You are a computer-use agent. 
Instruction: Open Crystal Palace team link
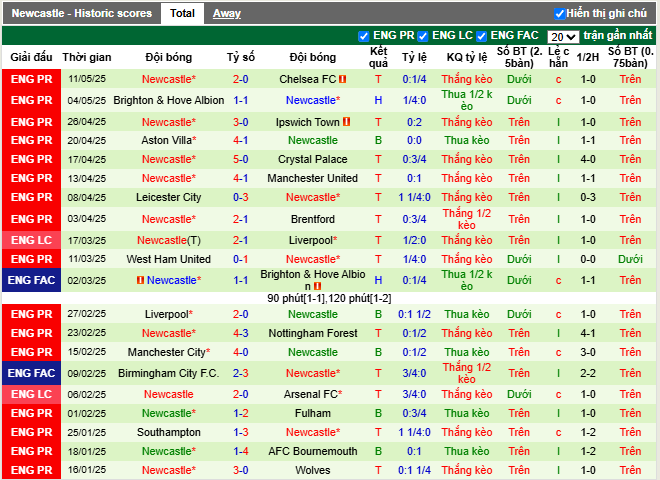point(313,159)
